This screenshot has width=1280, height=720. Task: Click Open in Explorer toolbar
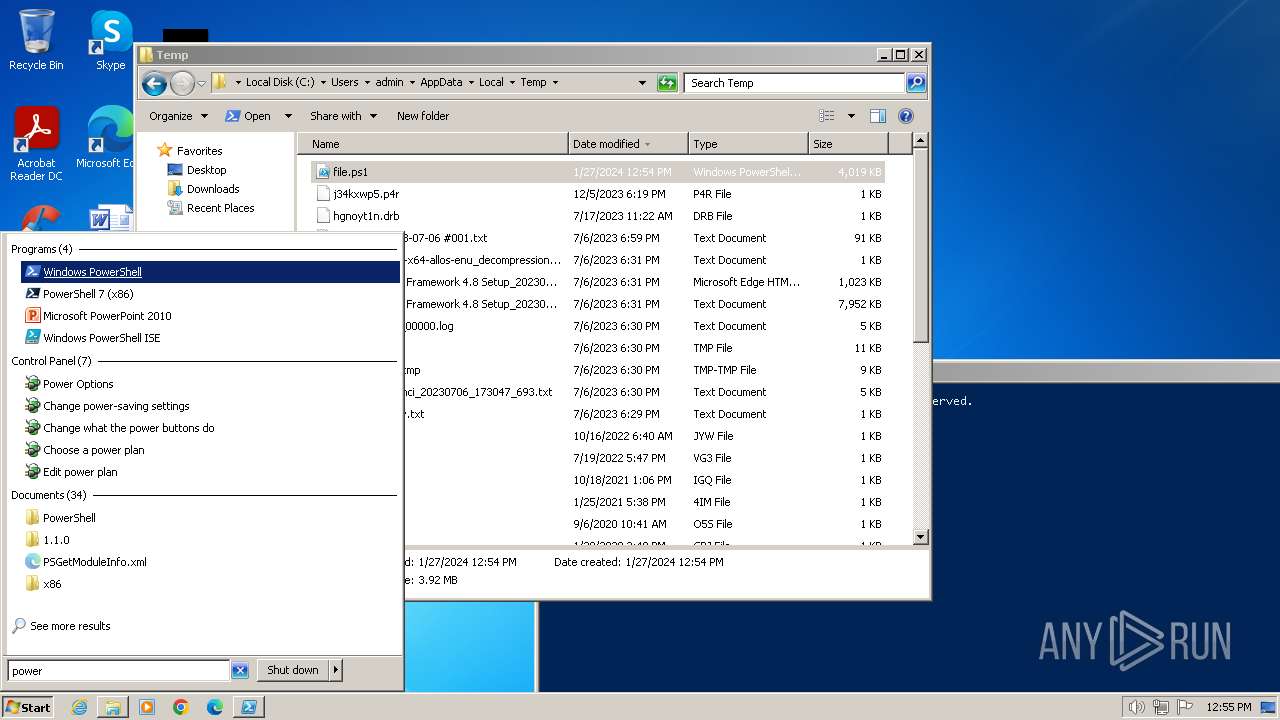point(249,116)
